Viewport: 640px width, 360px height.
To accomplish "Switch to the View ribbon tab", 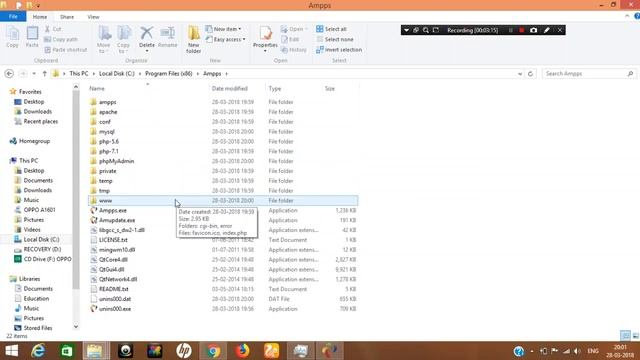I will pyautogui.click(x=93, y=17).
